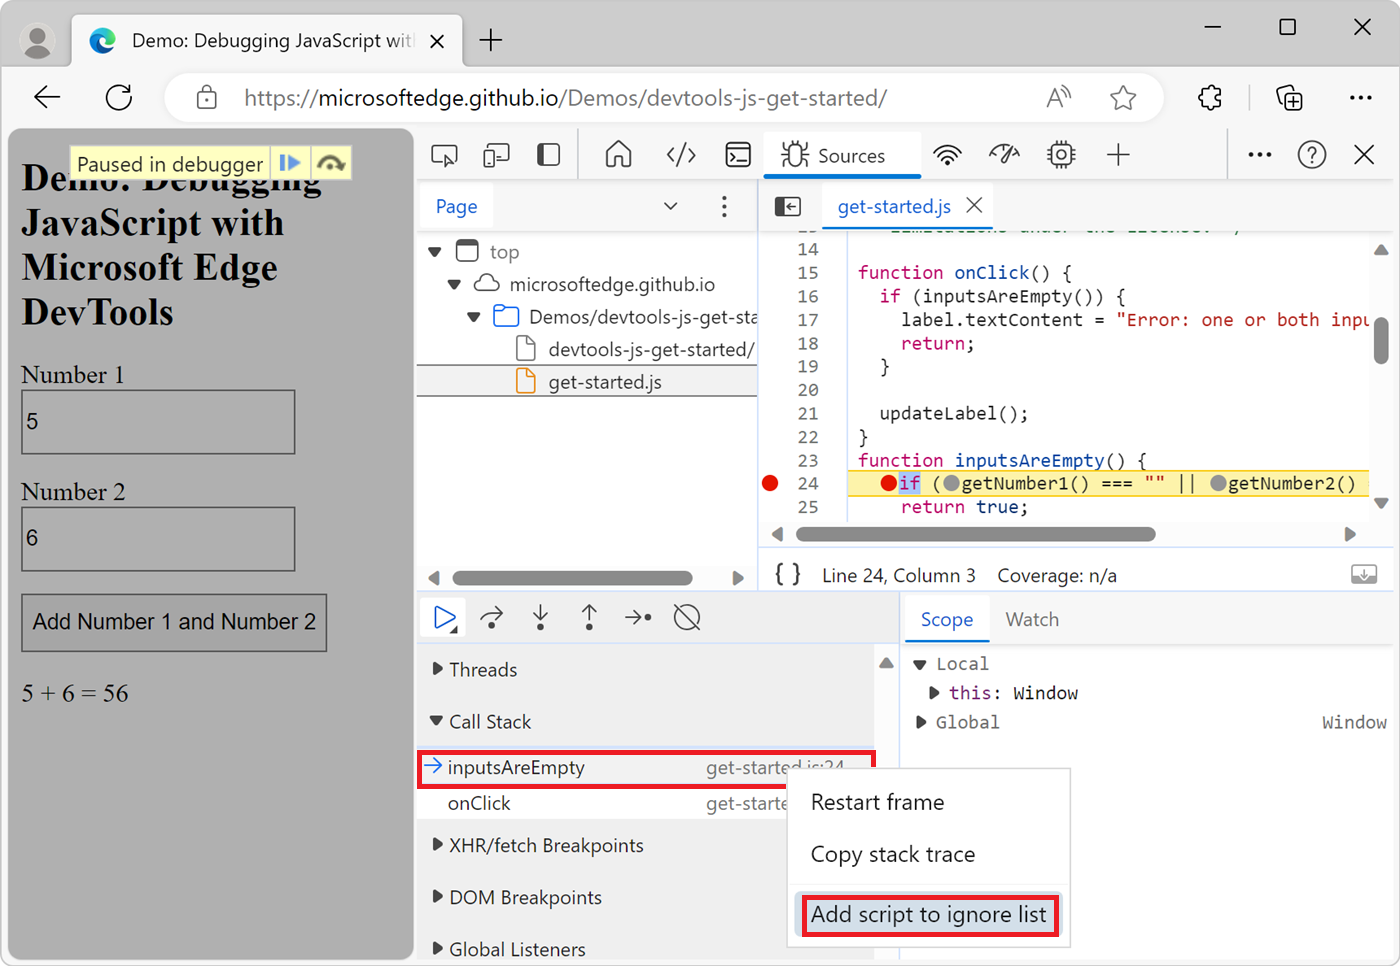The image size is (1400, 966).
Task: Step out of the current function
Action: tap(589, 617)
